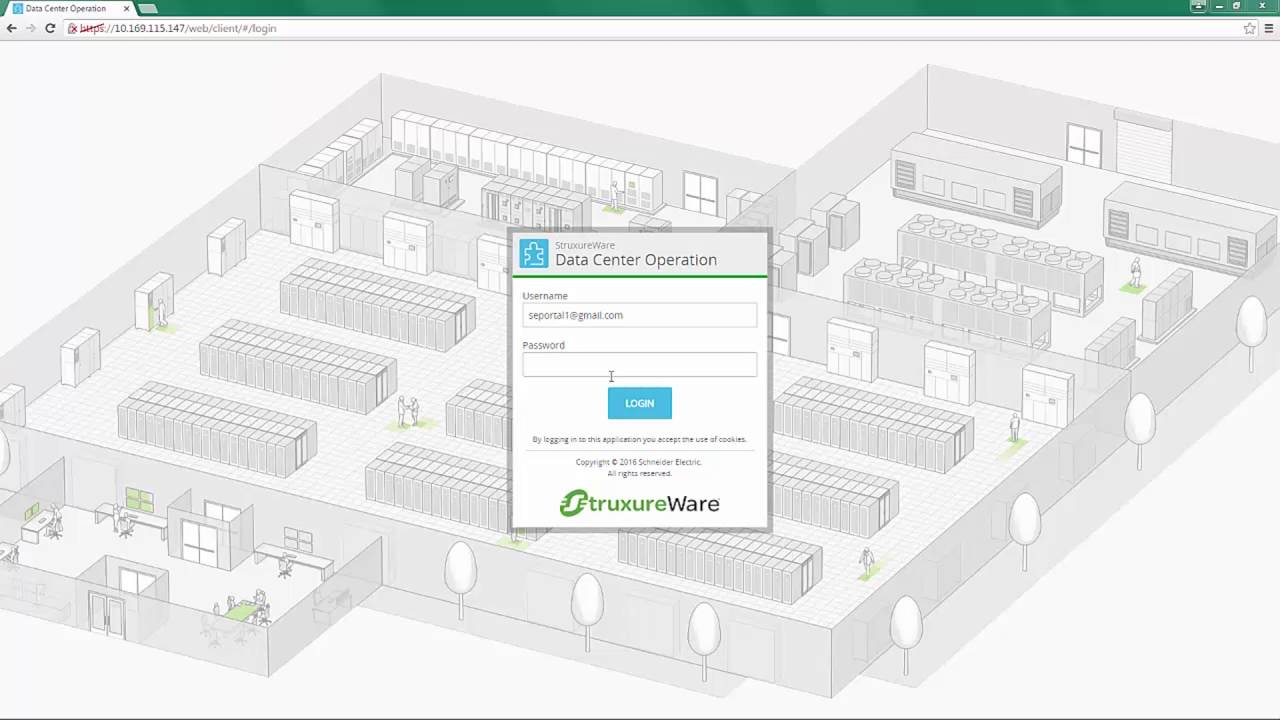
Task: Select the Data Center Operation browser tab
Action: coord(70,8)
